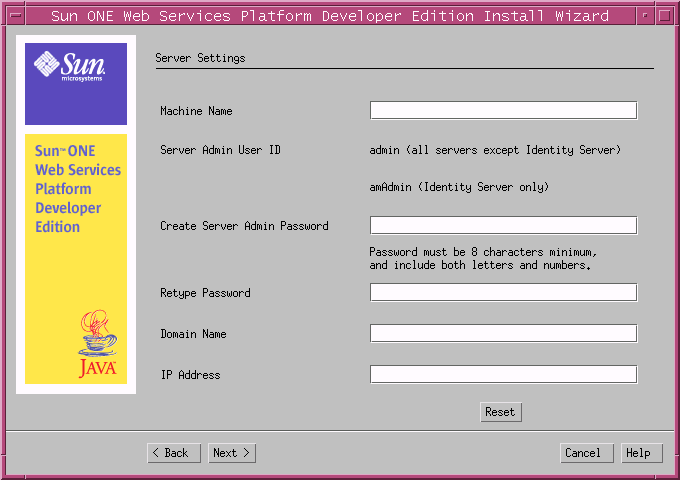
Task: Select the Domain Name text field
Action: (x=503, y=333)
